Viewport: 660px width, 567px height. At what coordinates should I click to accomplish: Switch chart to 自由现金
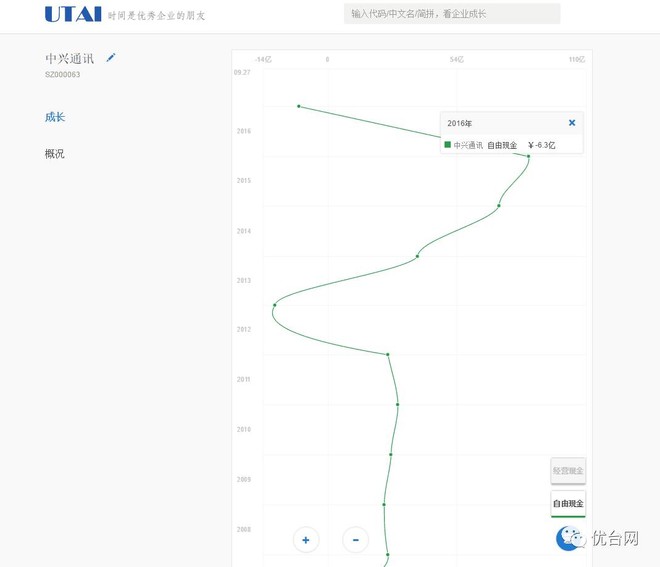[x=568, y=503]
